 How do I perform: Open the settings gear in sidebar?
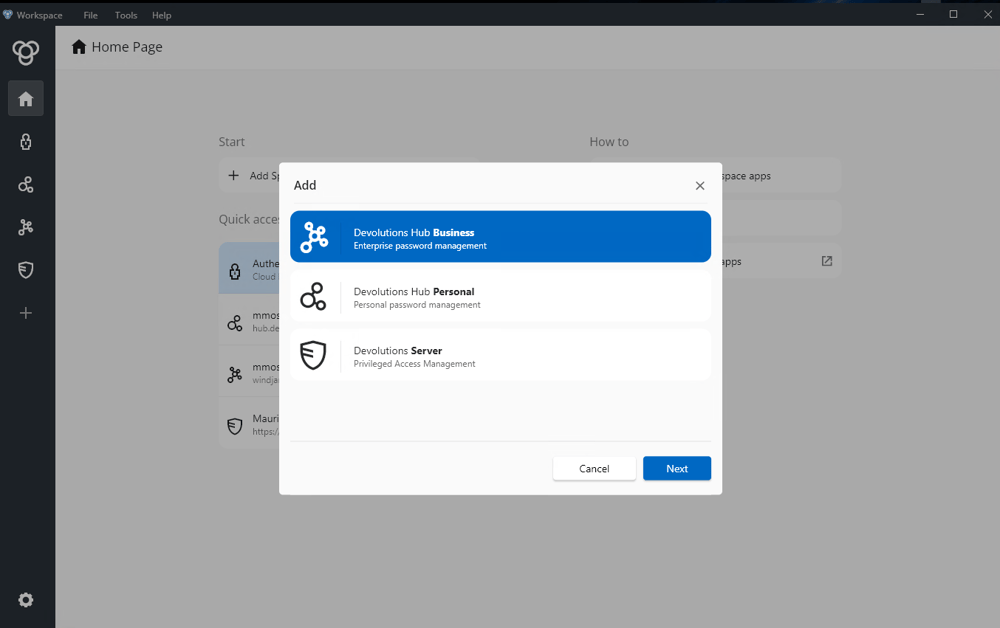coord(26,600)
